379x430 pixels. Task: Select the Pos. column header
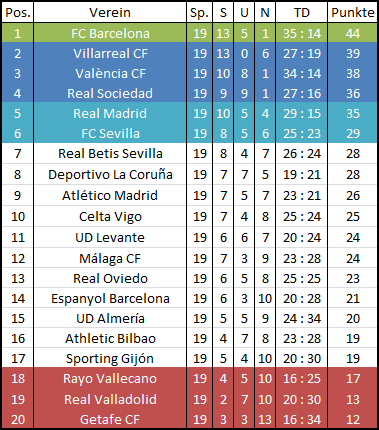(18, 13)
